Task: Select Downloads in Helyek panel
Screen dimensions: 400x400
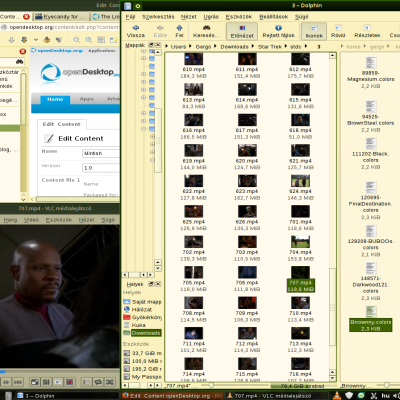Action: pyautogui.click(x=142, y=333)
